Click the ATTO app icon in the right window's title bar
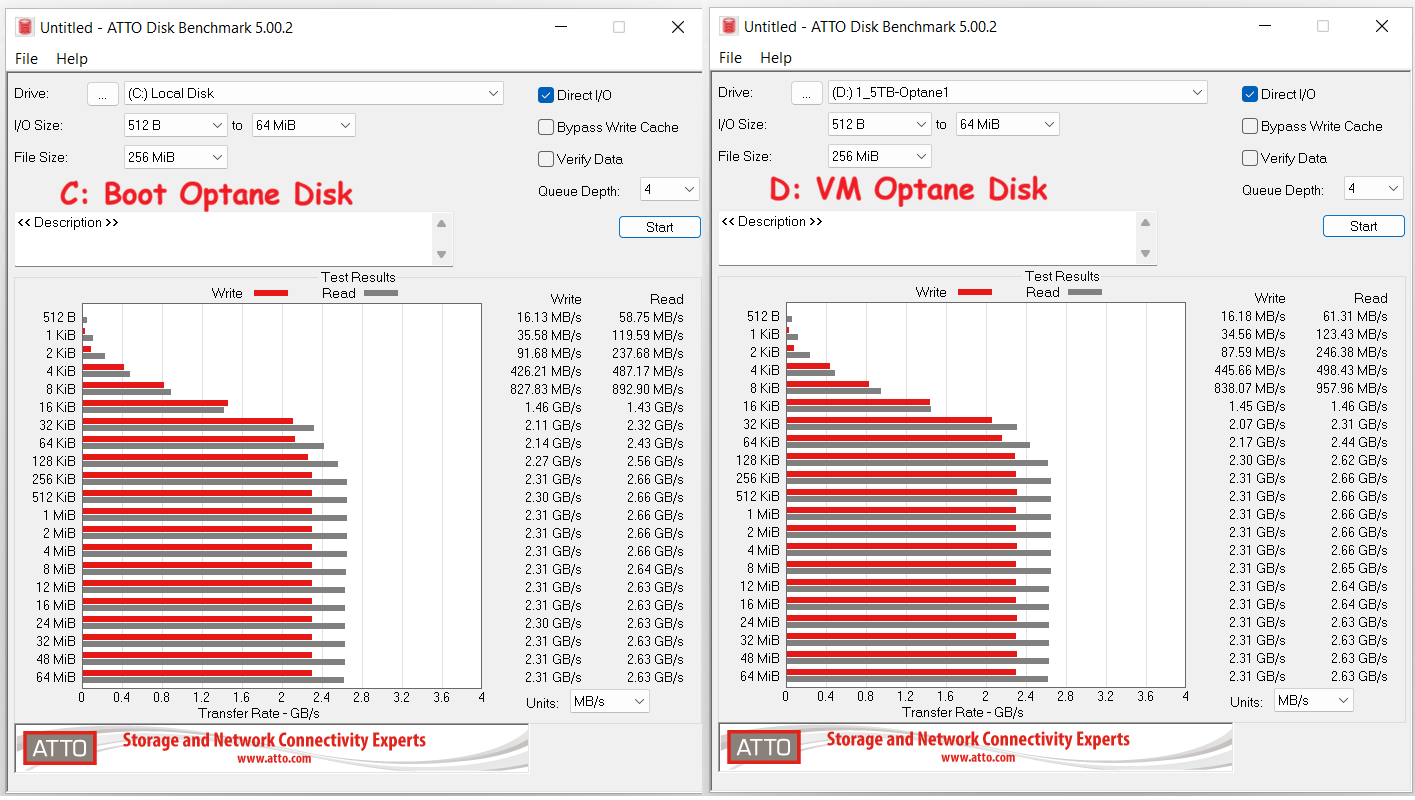The width and height of the screenshot is (1415, 800). point(729,26)
